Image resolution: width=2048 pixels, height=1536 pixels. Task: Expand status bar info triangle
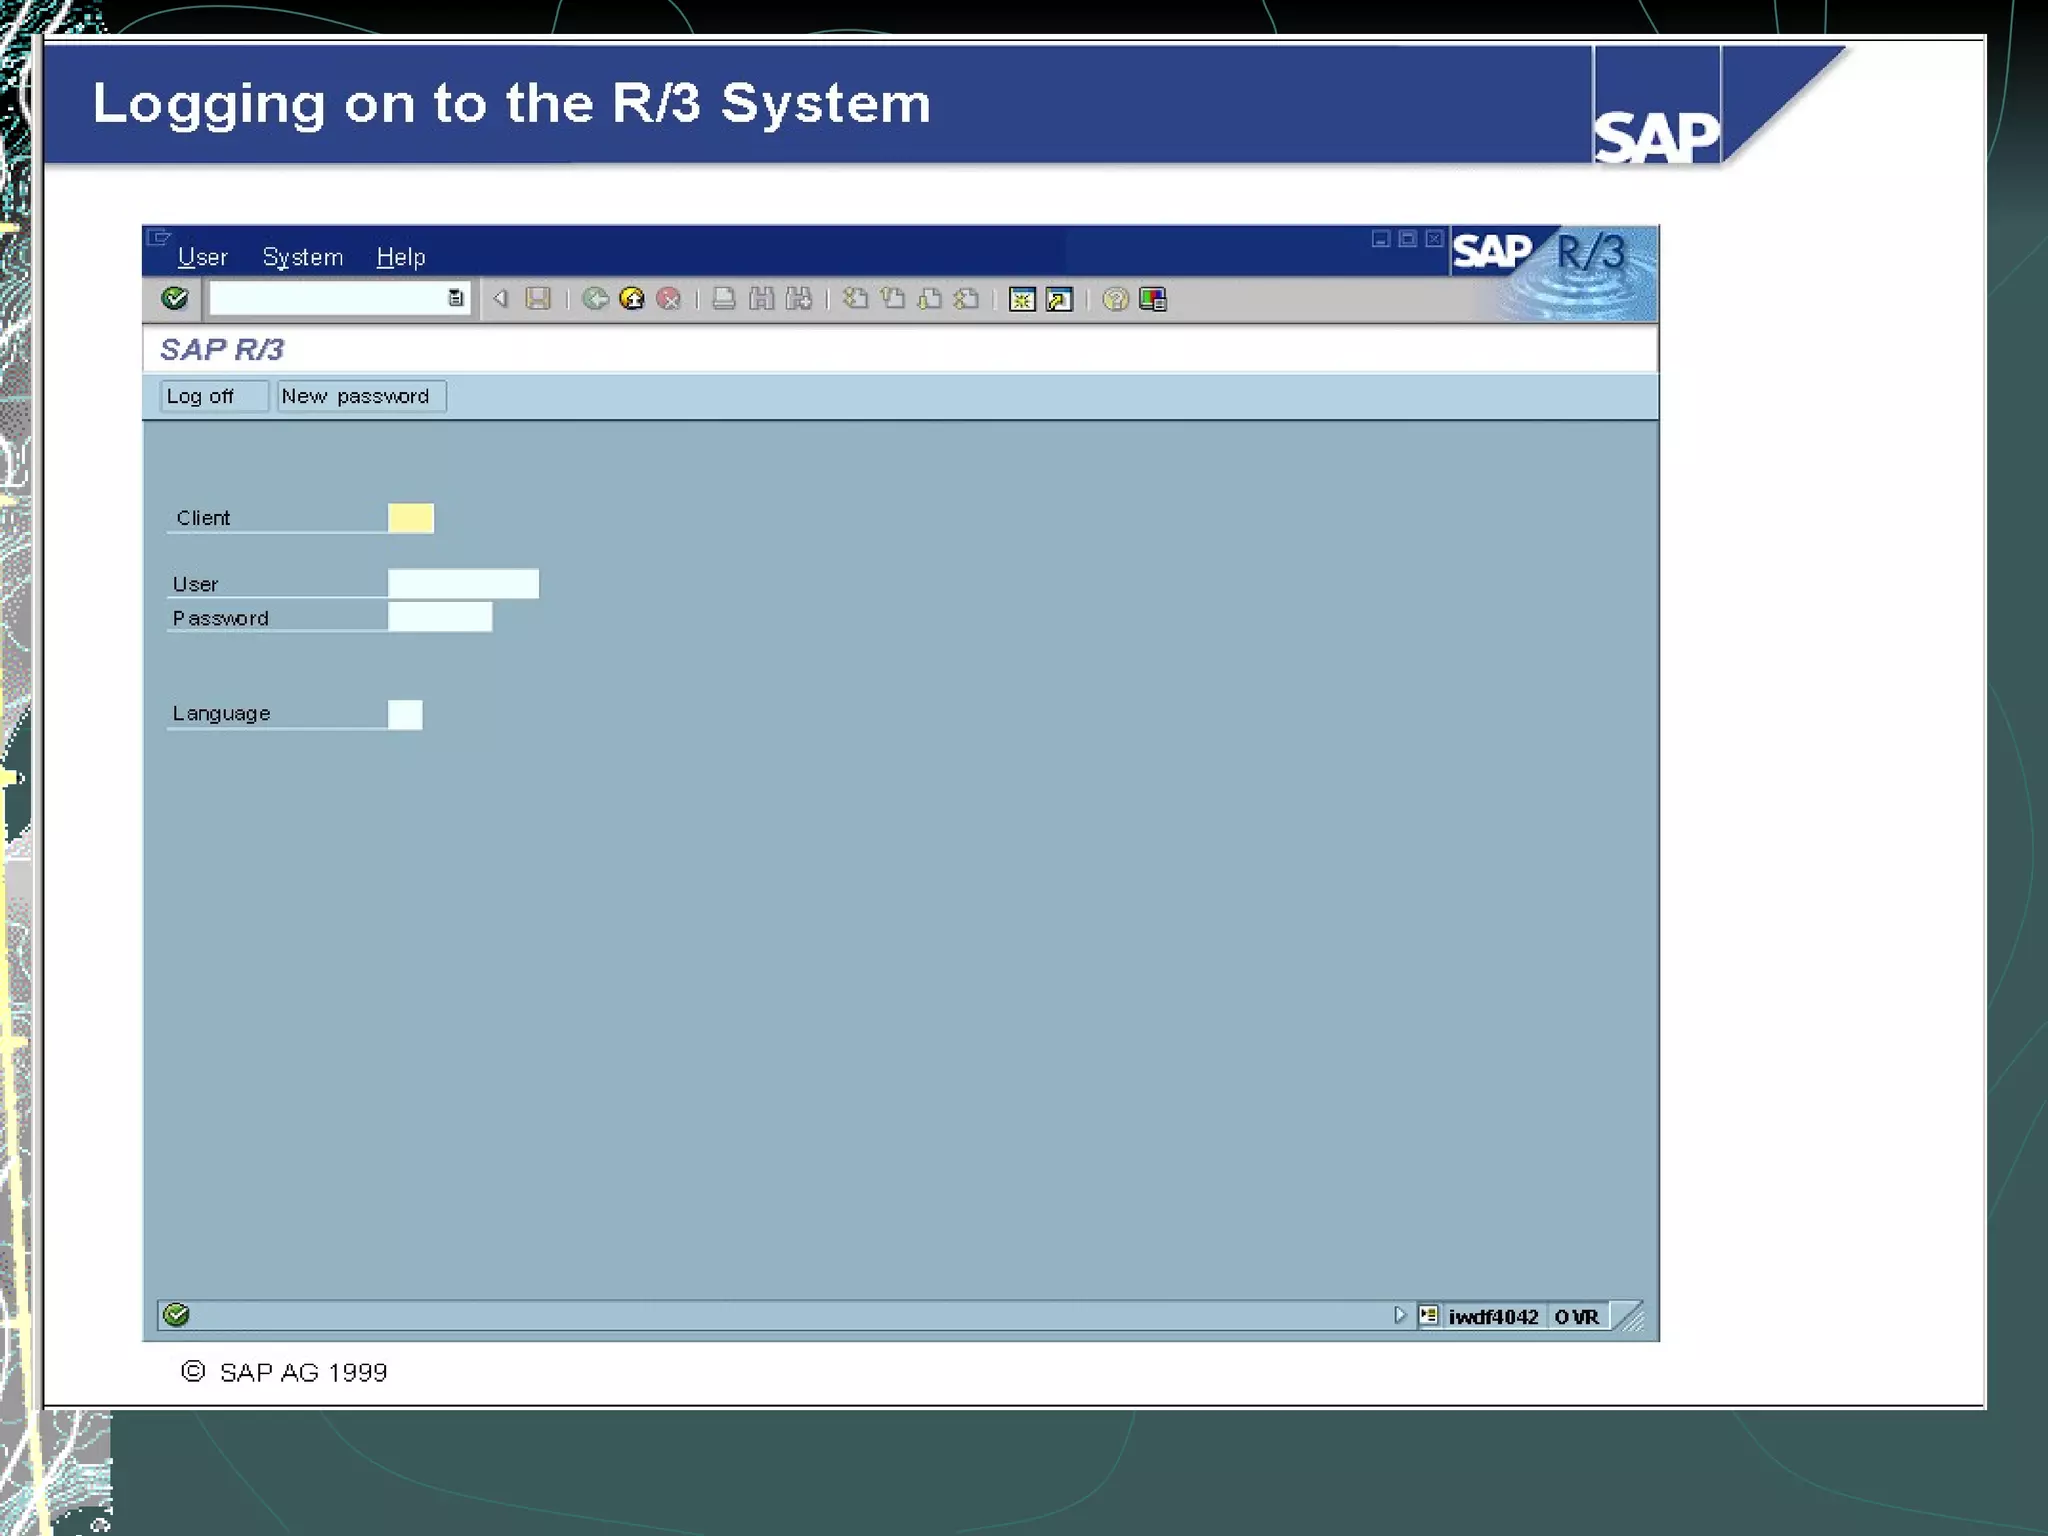click(1400, 1315)
